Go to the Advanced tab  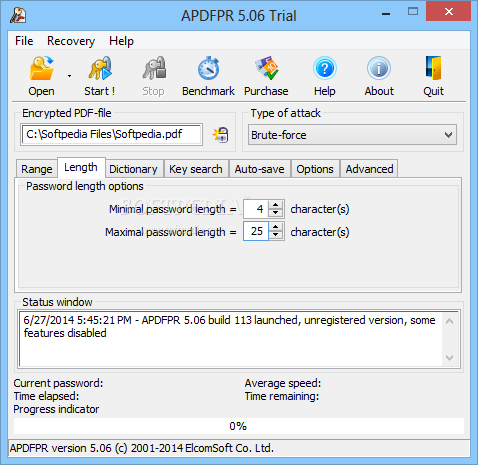(x=369, y=169)
